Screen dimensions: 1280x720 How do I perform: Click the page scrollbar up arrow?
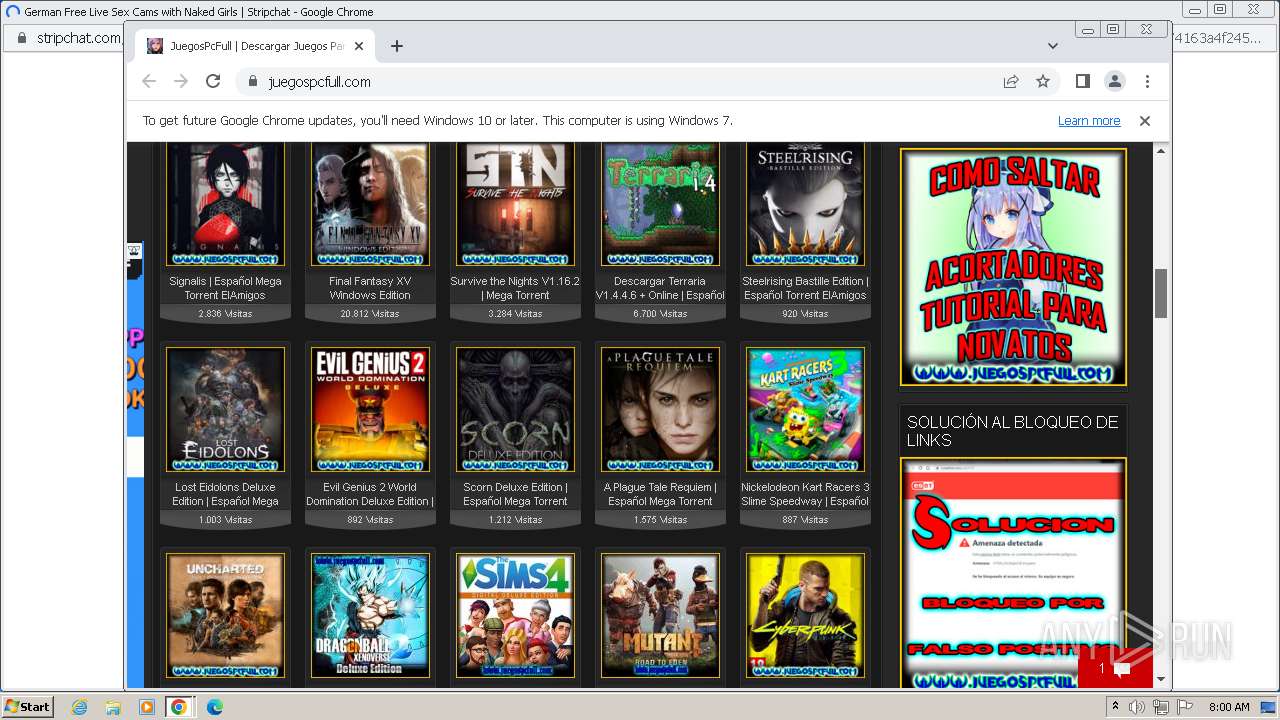1161,151
